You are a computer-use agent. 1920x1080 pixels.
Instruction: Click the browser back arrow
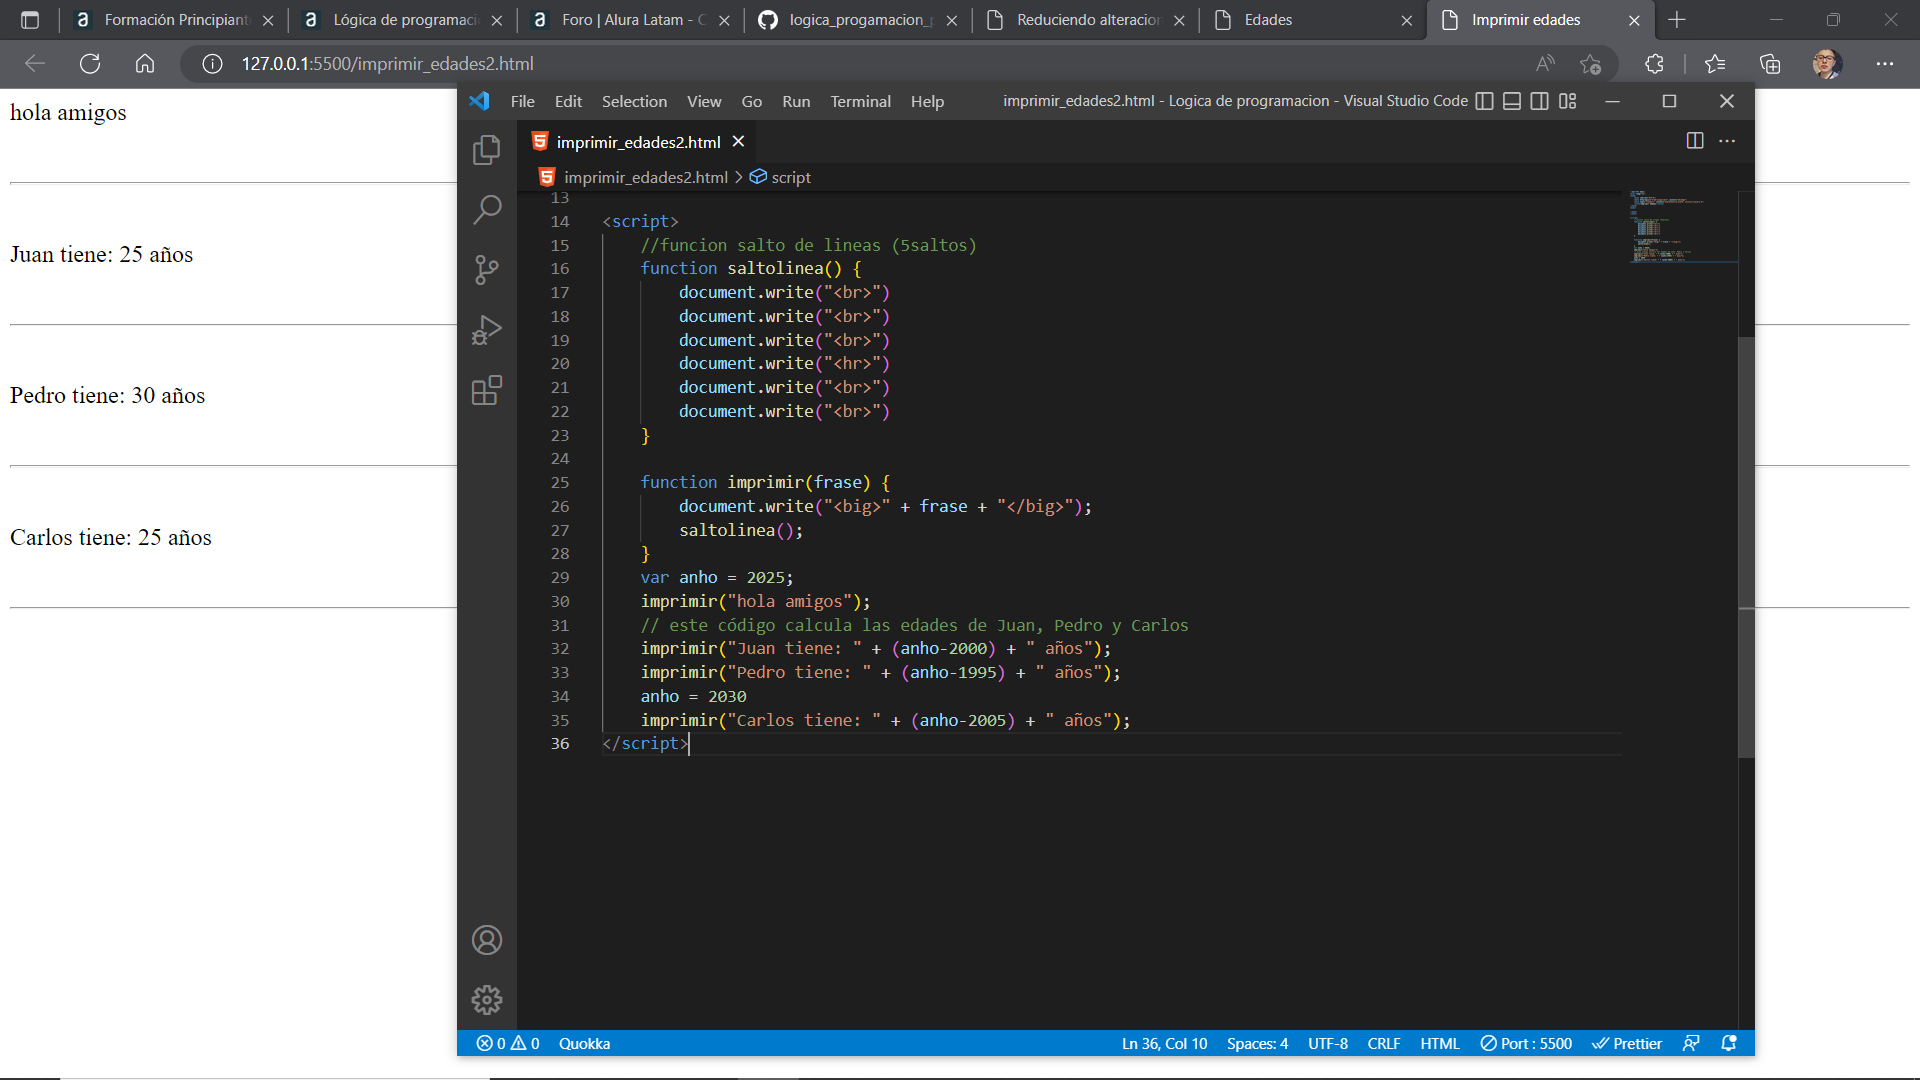coord(35,64)
